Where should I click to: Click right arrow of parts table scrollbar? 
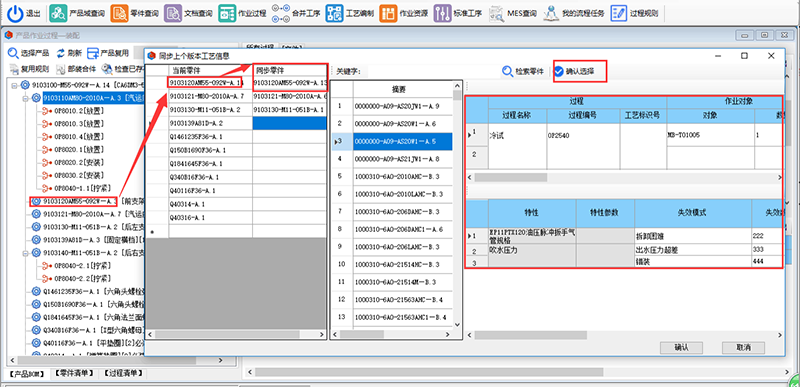pyautogui.click(x=322, y=334)
